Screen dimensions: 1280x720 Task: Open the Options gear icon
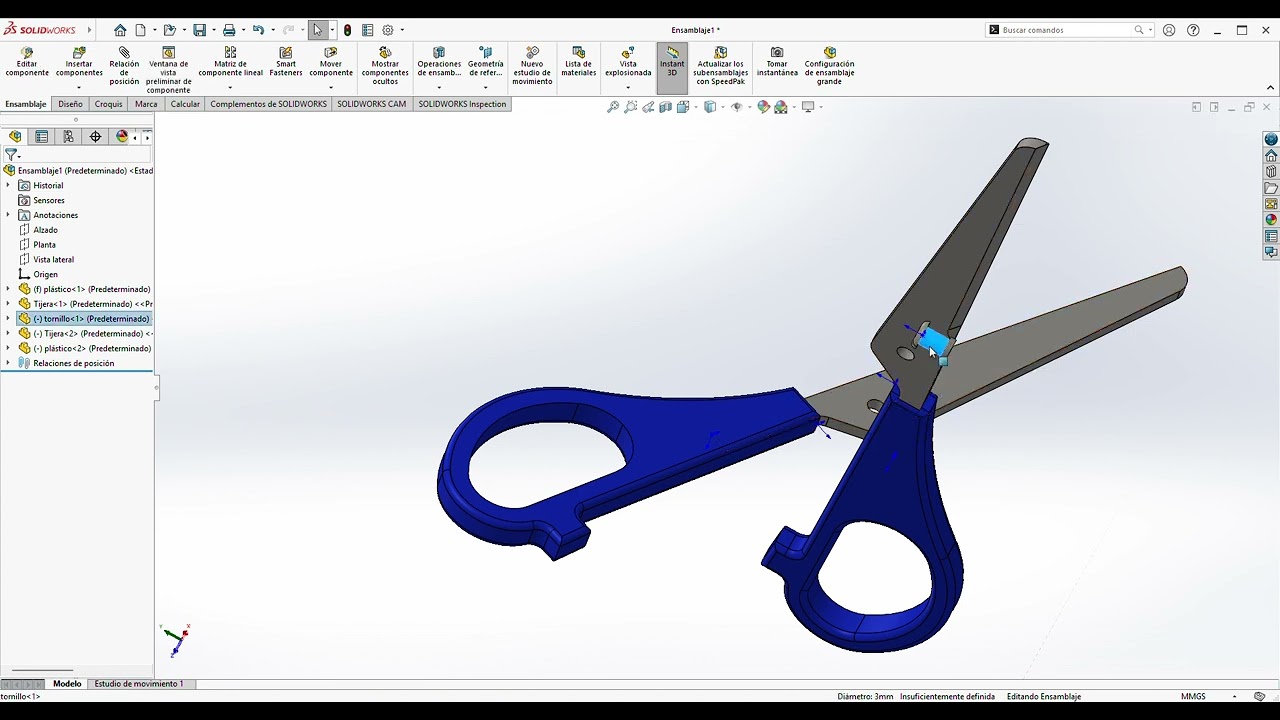pyautogui.click(x=388, y=30)
